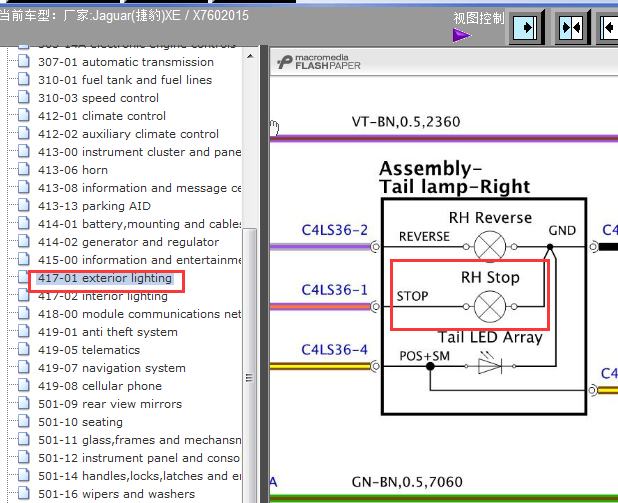Select 501-10 seating
This screenshot has height=503, width=618.
point(80,422)
